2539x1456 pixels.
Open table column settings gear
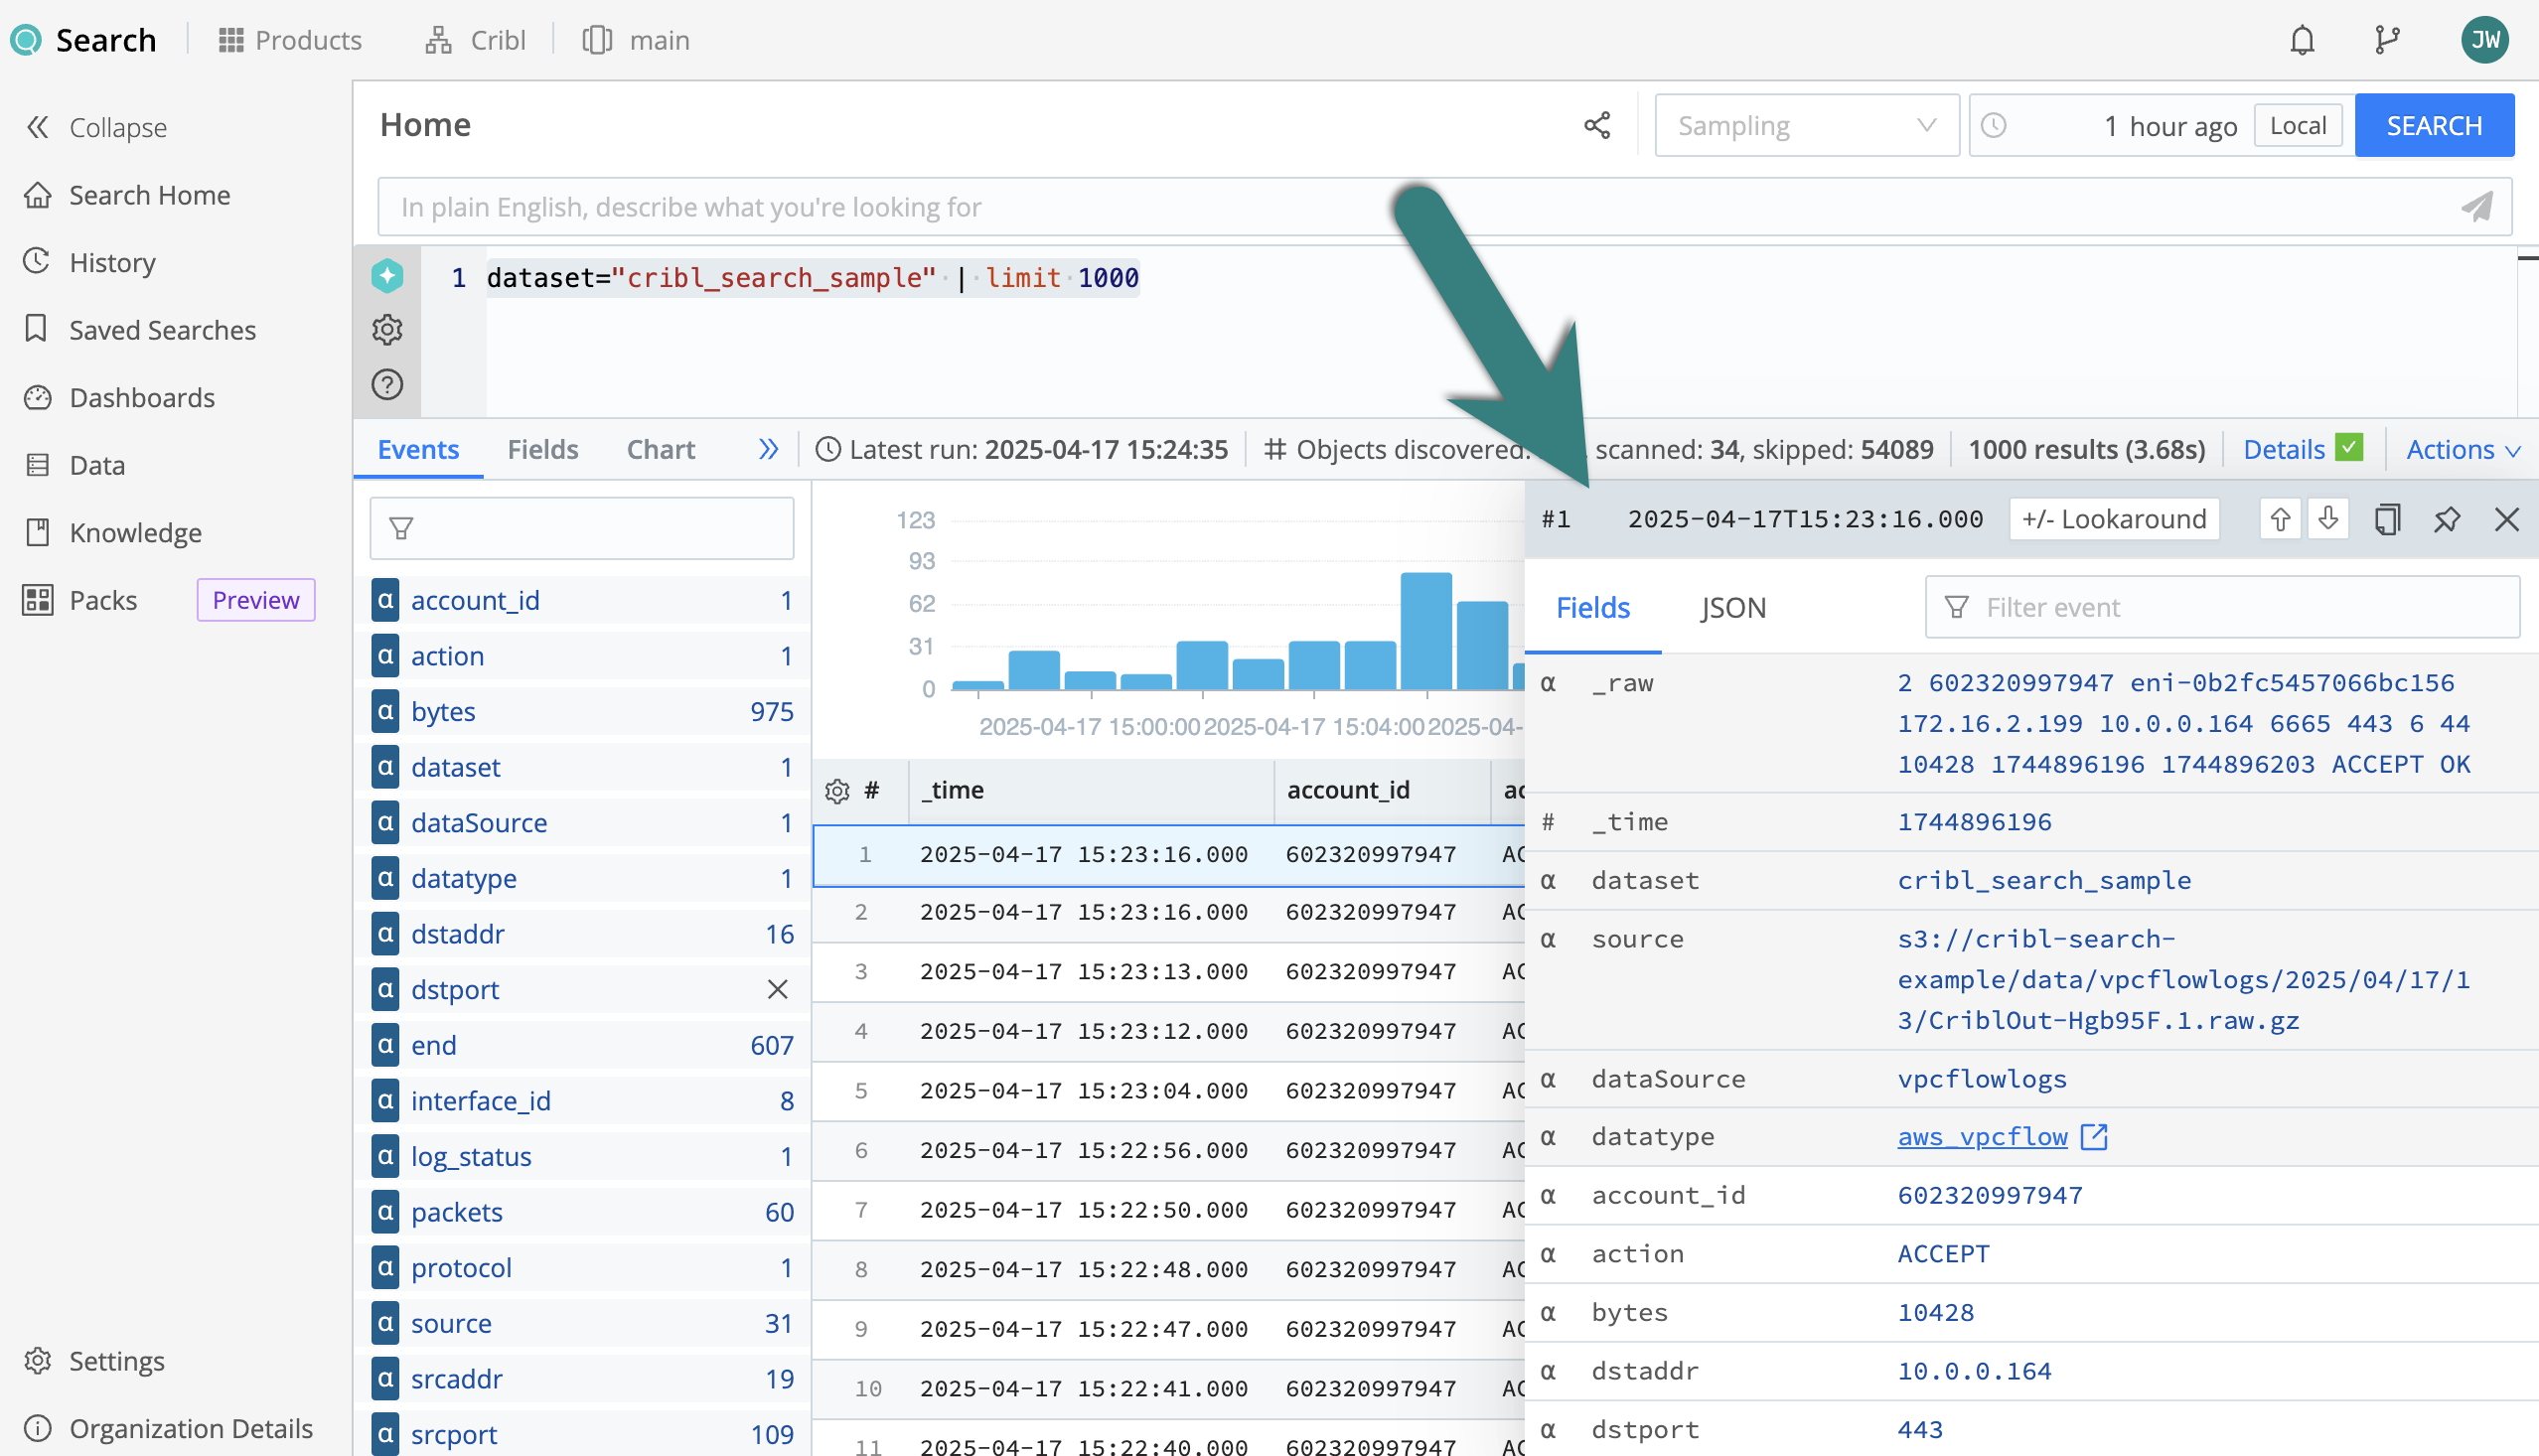pyautogui.click(x=837, y=791)
